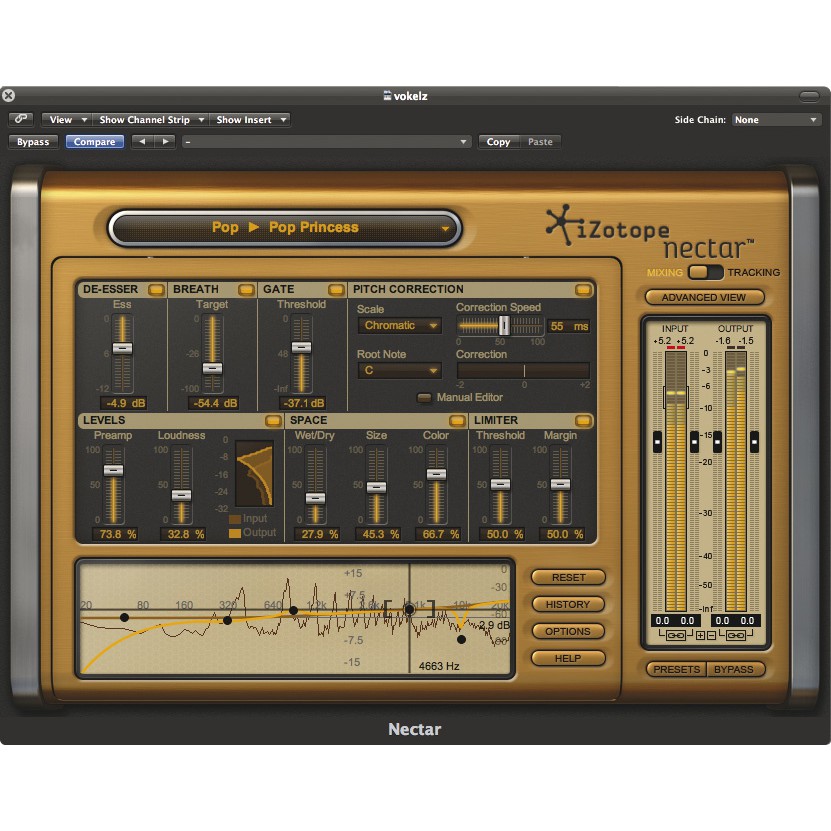Viewport: 831px width, 831px height.
Task: Click the left input gain handle
Action: (x=657, y=441)
